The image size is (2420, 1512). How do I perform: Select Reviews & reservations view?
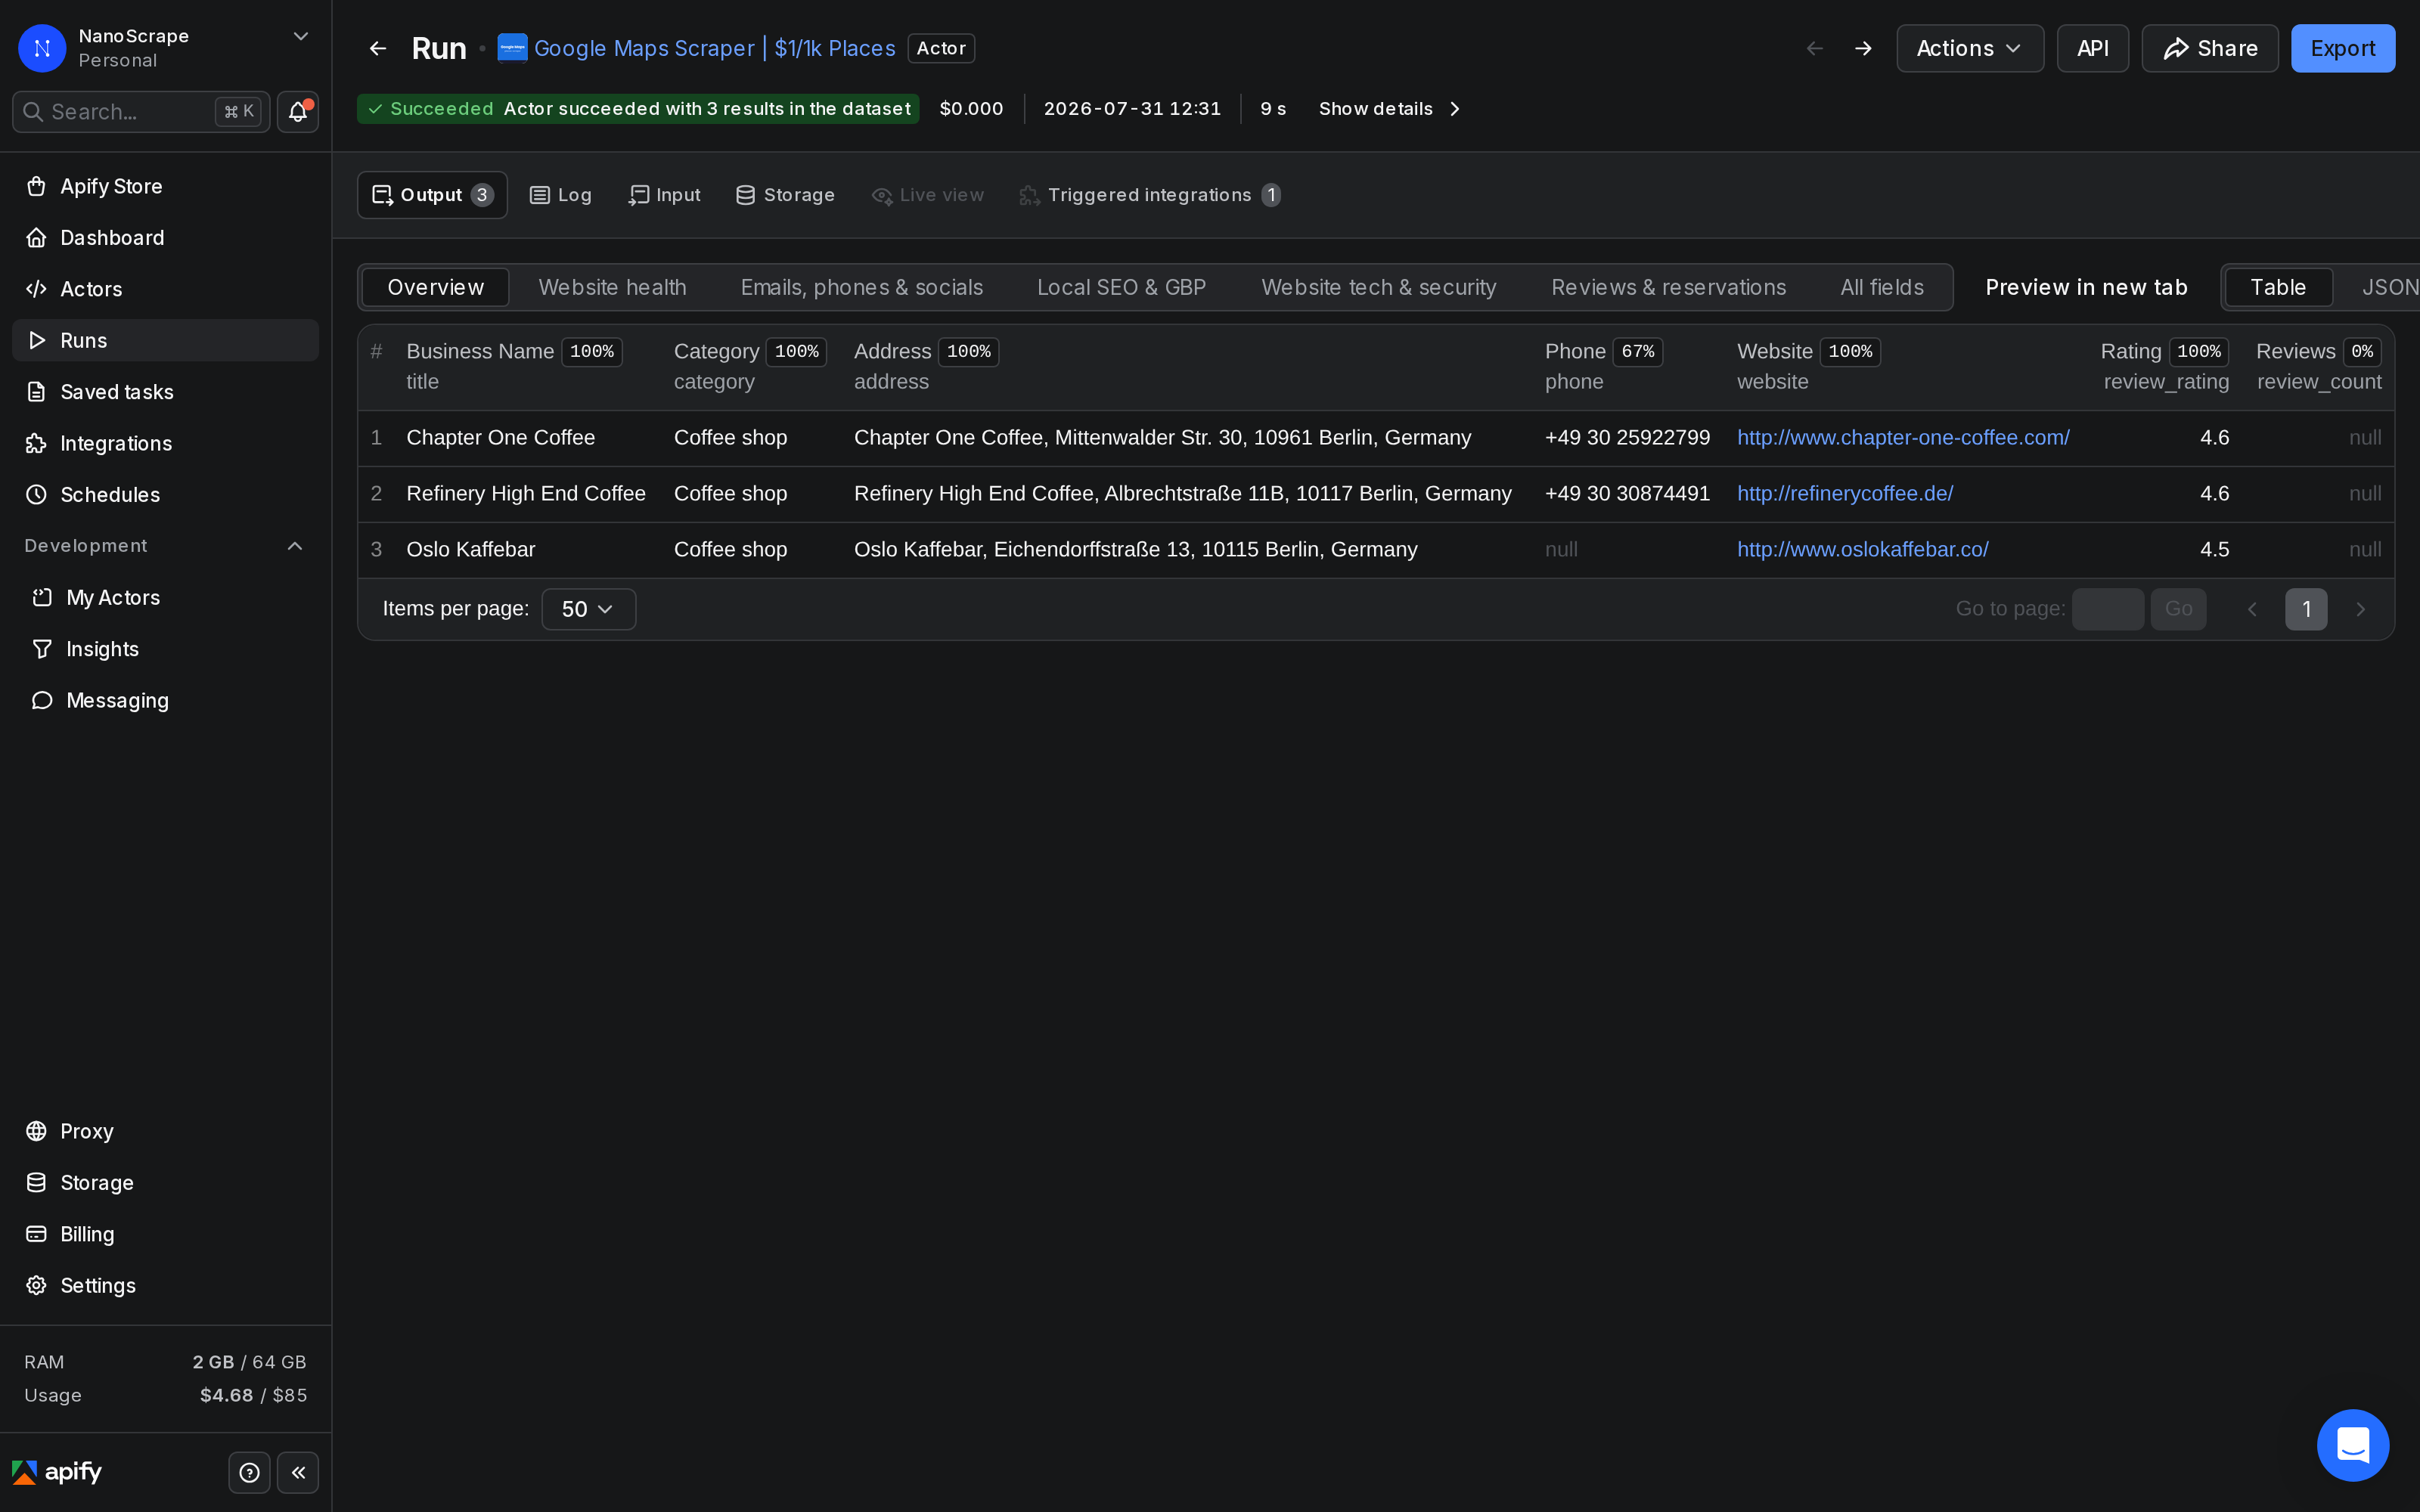click(x=1668, y=287)
